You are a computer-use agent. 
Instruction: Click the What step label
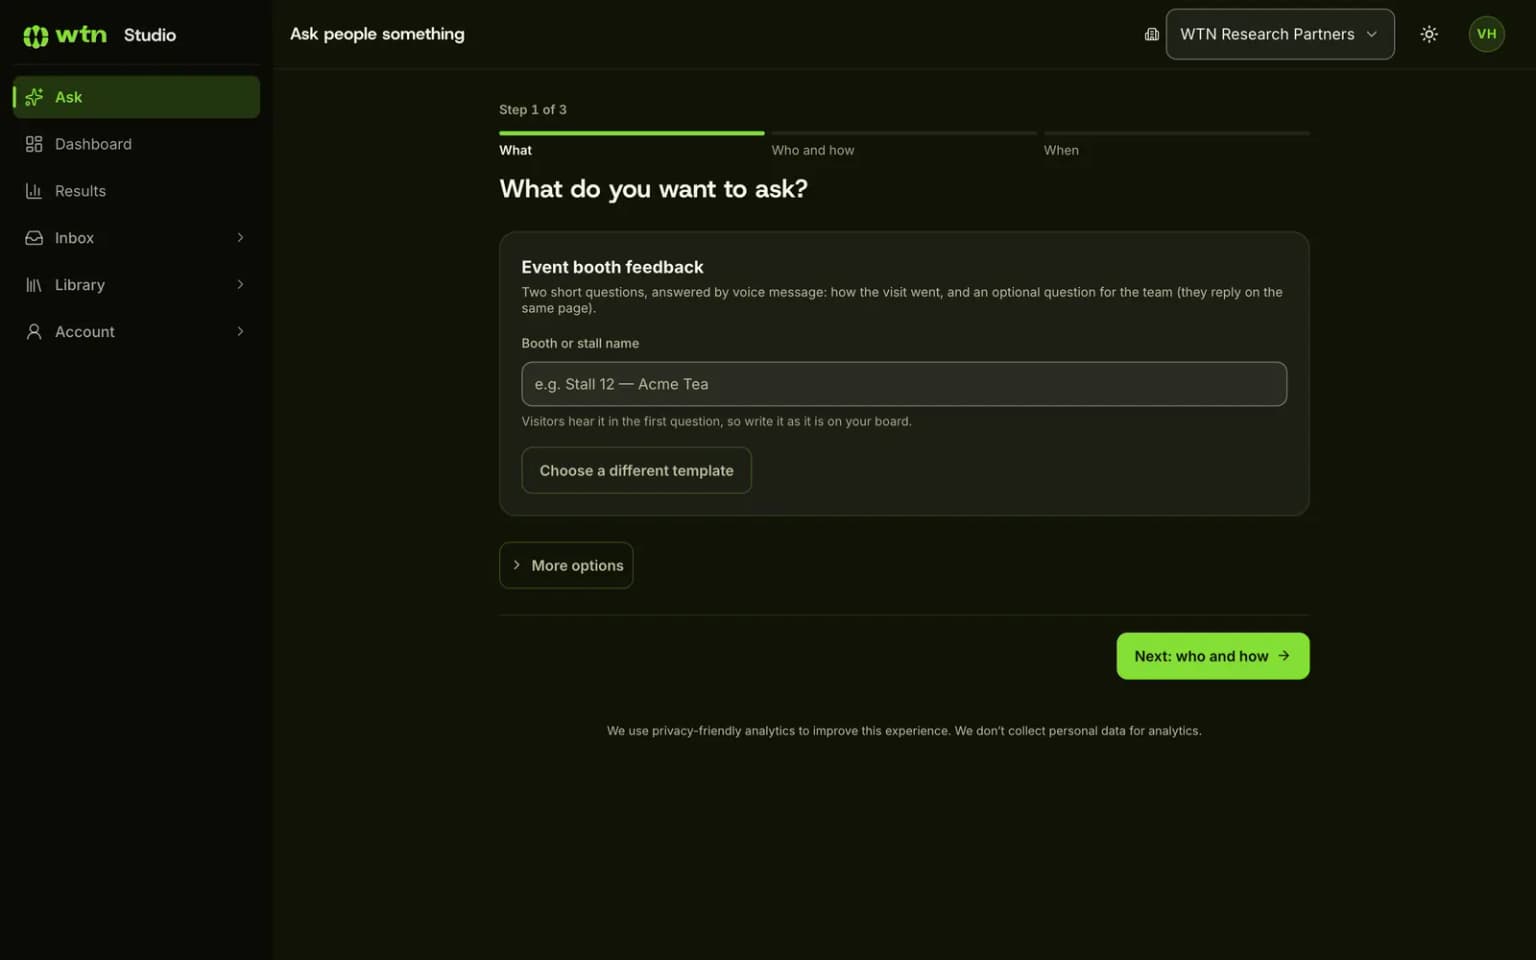(515, 150)
